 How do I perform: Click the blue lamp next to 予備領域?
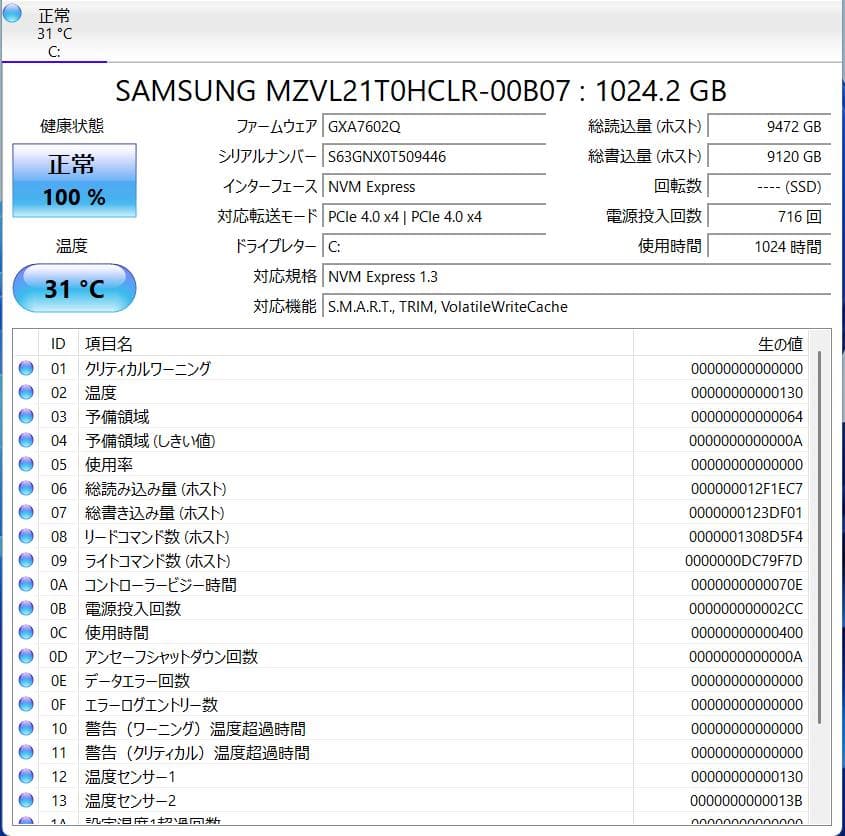[x=27, y=416]
